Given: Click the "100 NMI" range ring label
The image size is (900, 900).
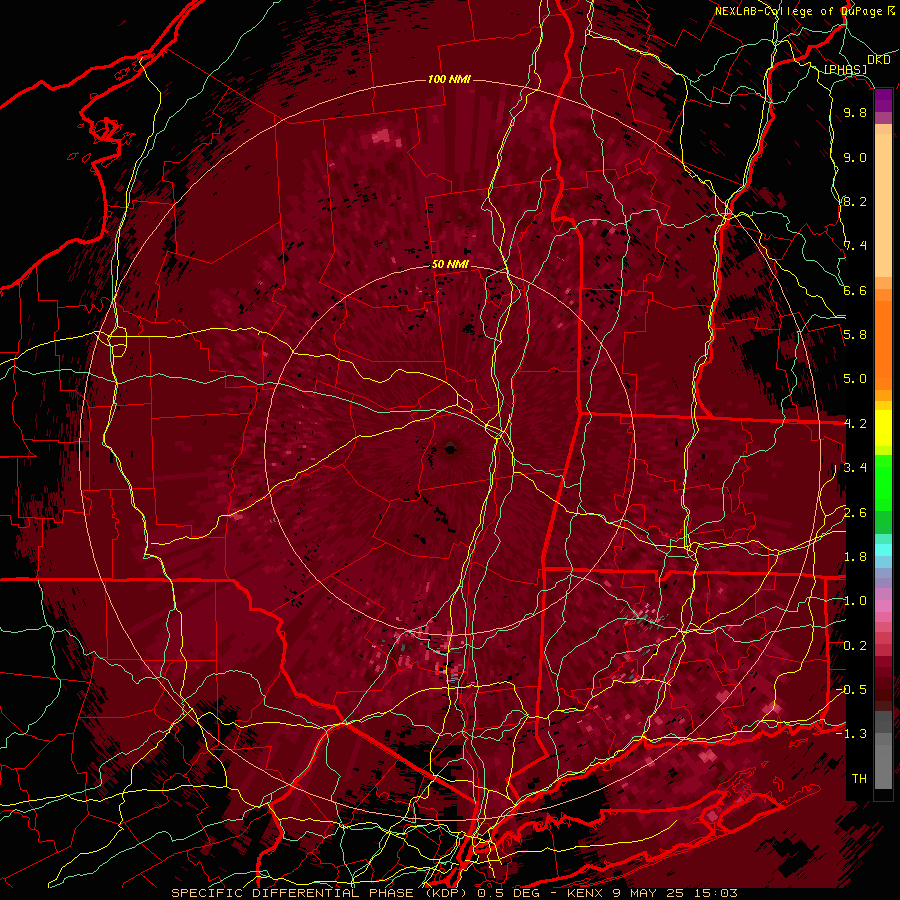Looking at the screenshot, I should pyautogui.click(x=449, y=79).
